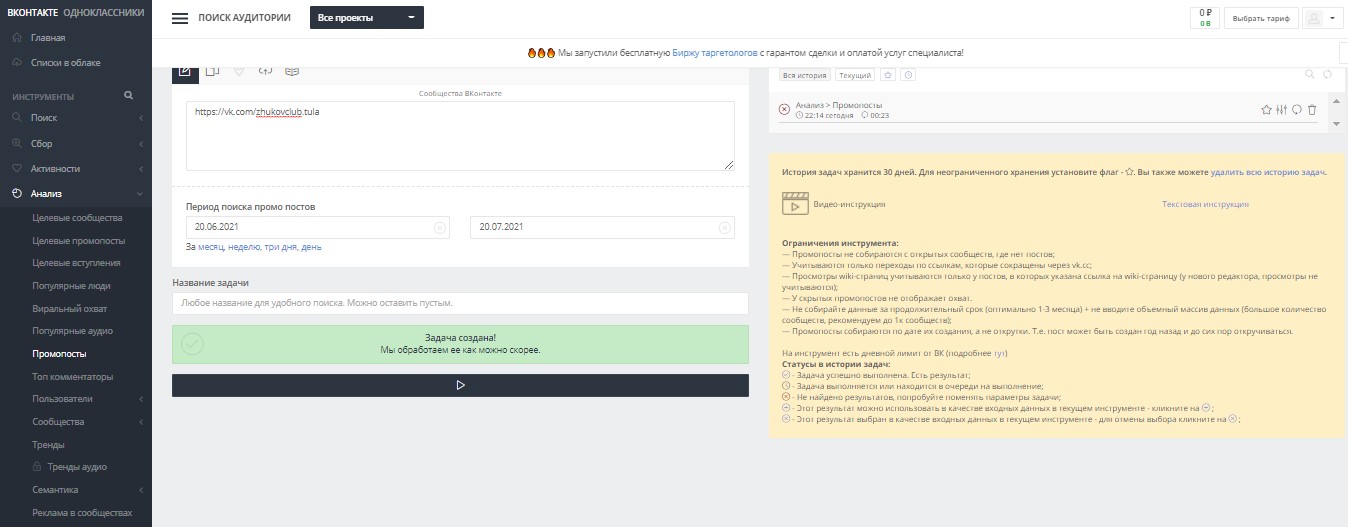
Task: Click the search magnifier in task history
Action: pyautogui.click(x=1310, y=74)
